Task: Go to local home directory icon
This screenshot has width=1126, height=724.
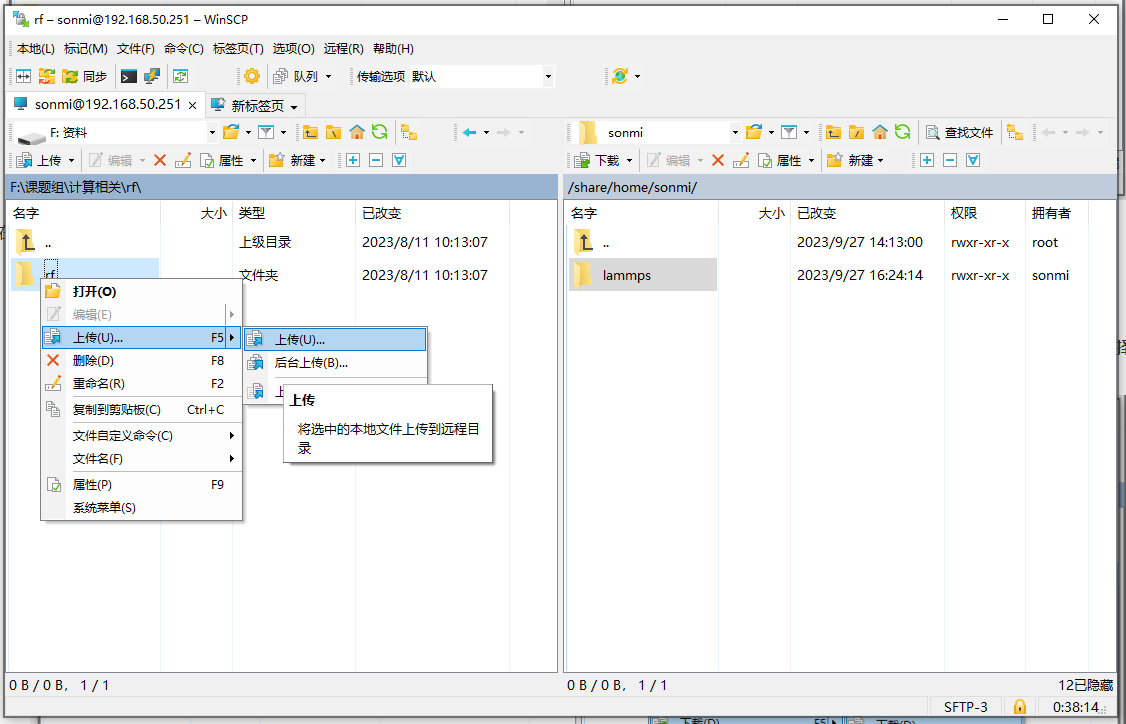Action: coord(357,132)
